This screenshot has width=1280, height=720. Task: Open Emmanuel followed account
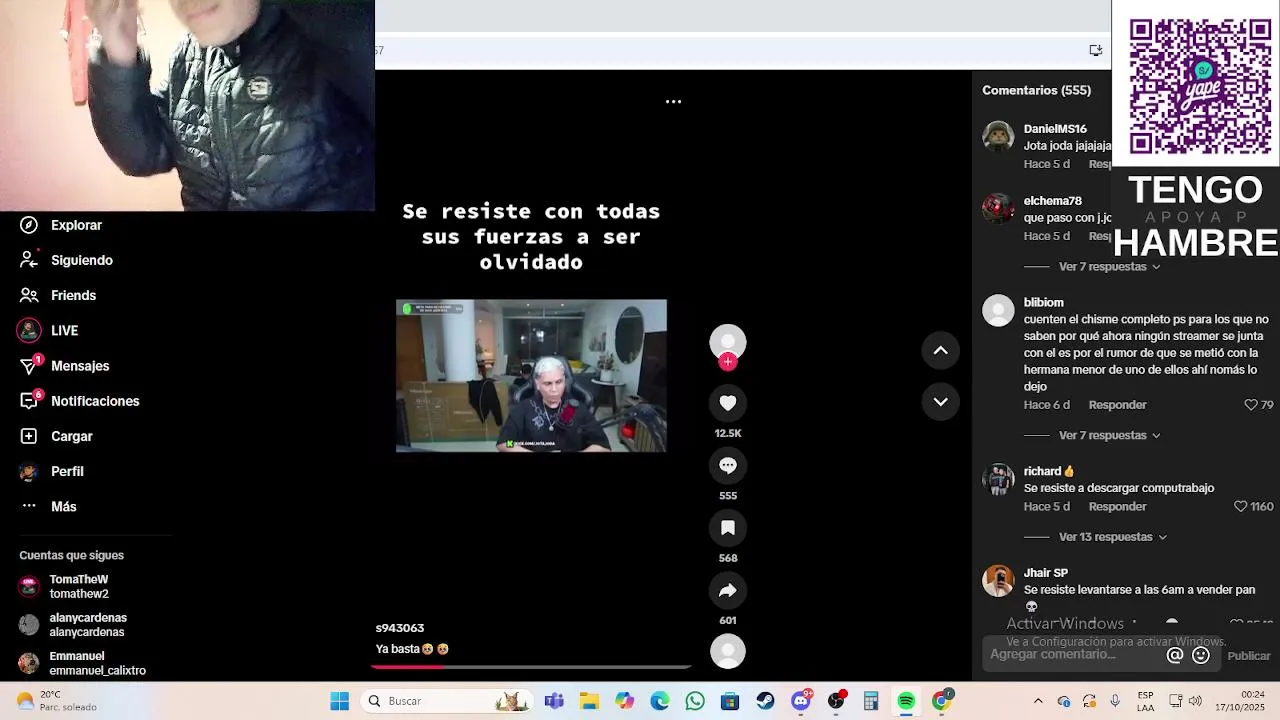tap(82, 664)
